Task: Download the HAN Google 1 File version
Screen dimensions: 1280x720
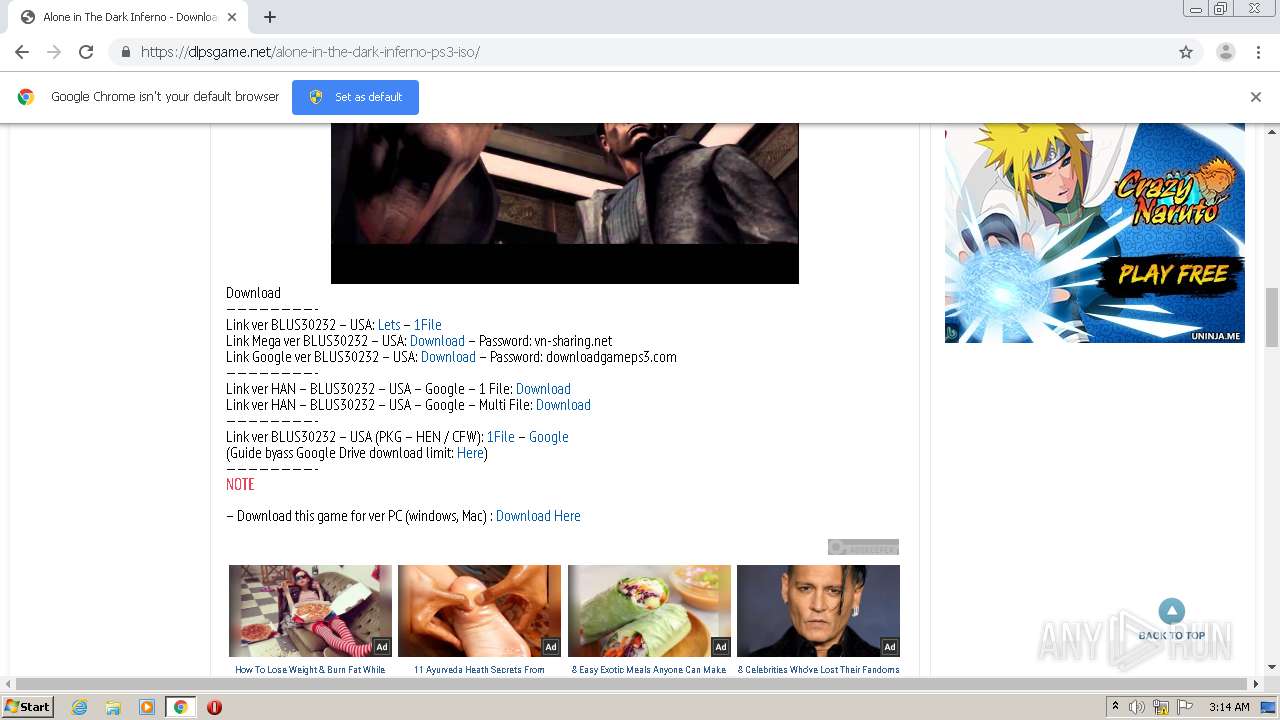Action: pyautogui.click(x=543, y=389)
